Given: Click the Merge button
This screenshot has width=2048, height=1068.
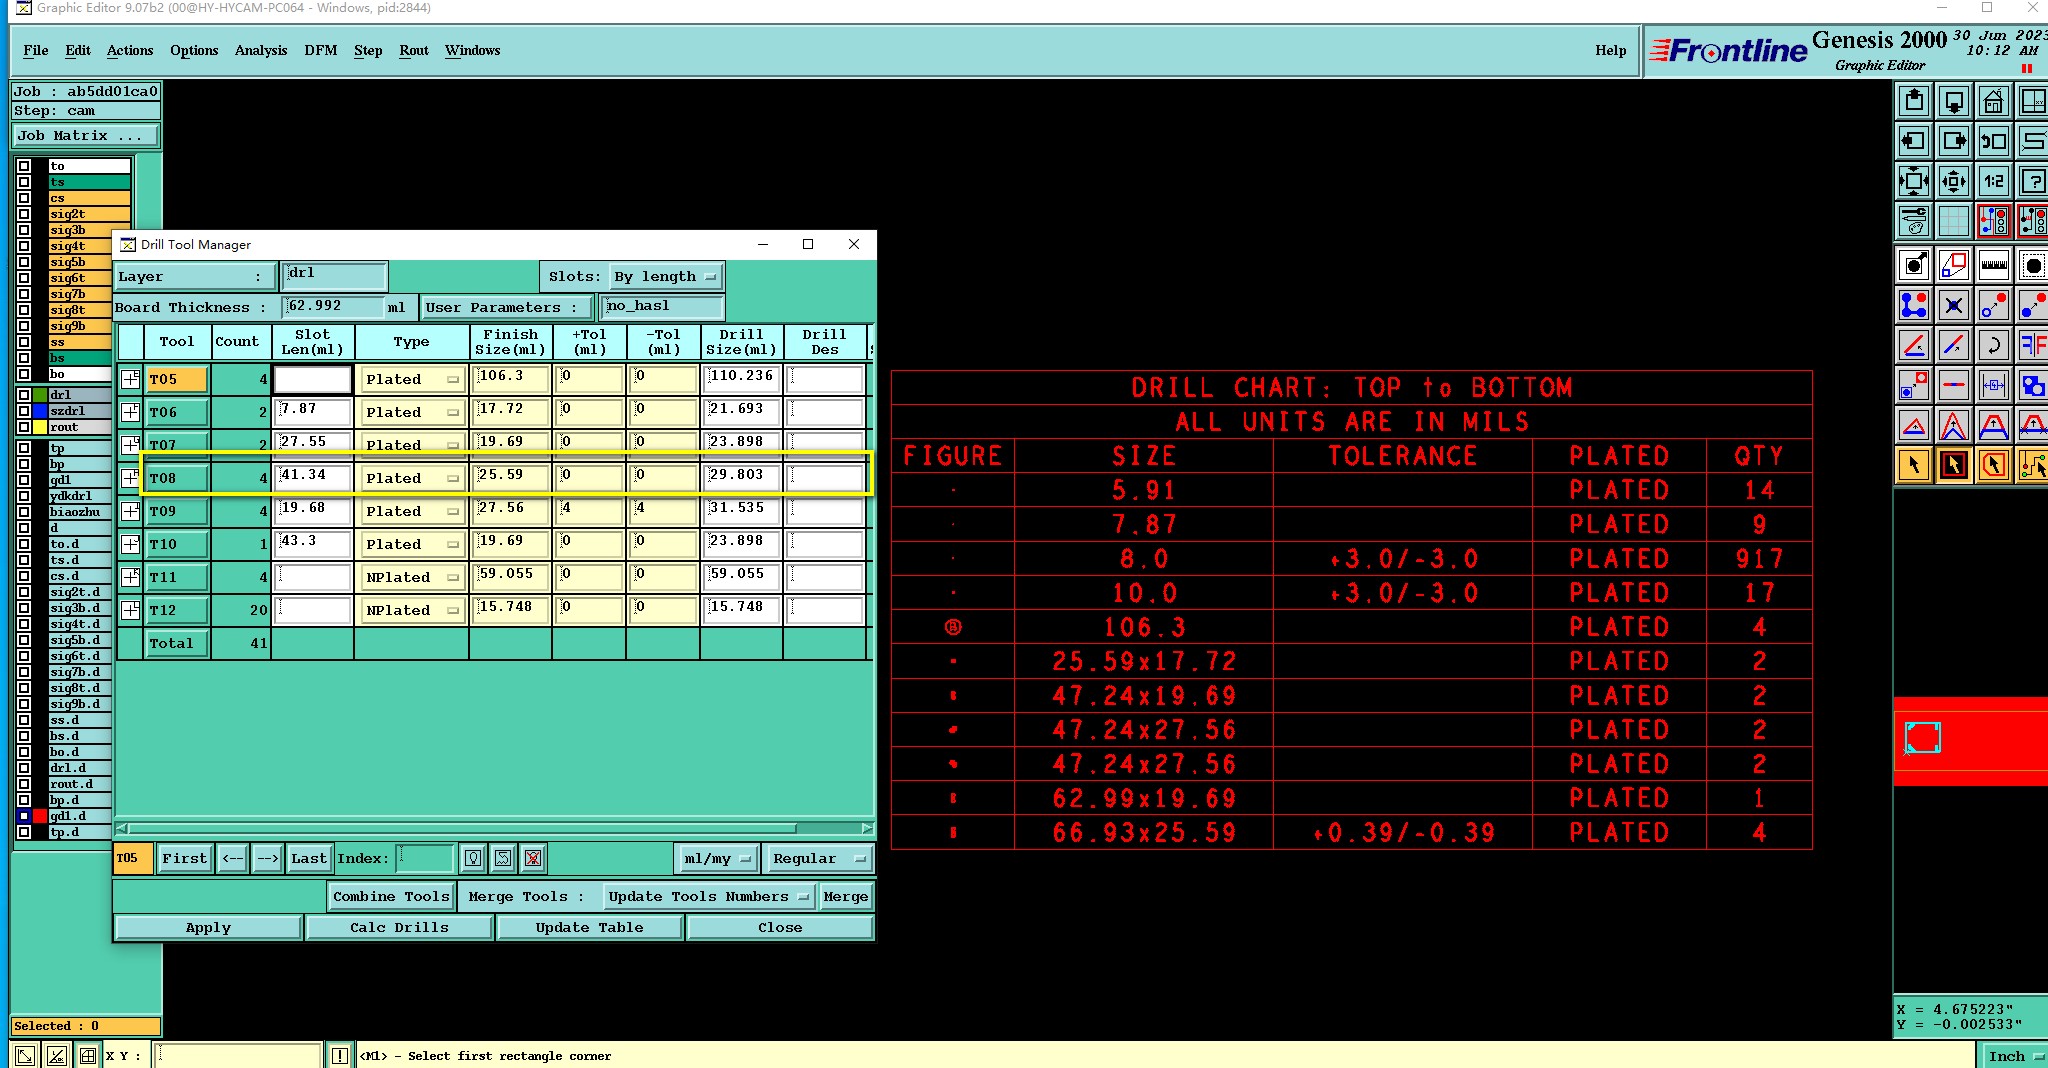Looking at the screenshot, I should point(846,897).
